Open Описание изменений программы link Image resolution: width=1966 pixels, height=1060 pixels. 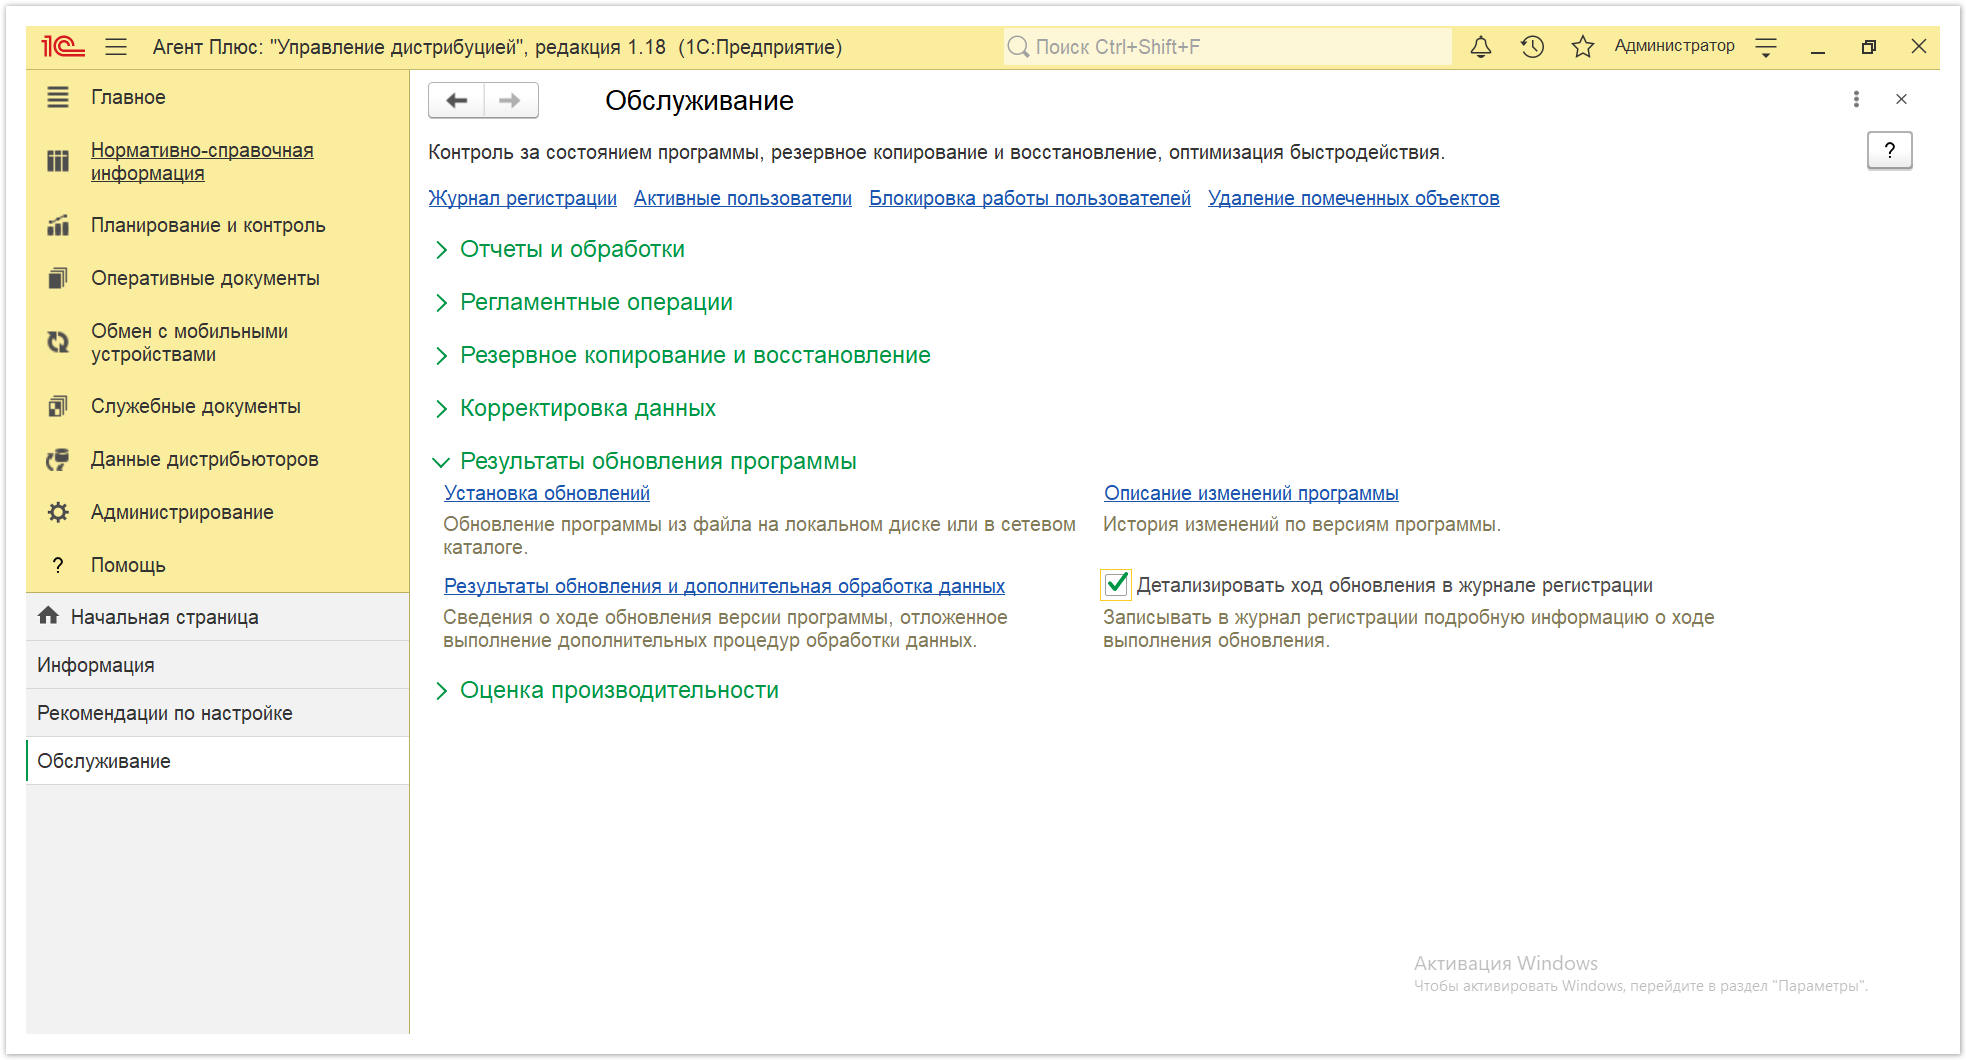click(1251, 493)
